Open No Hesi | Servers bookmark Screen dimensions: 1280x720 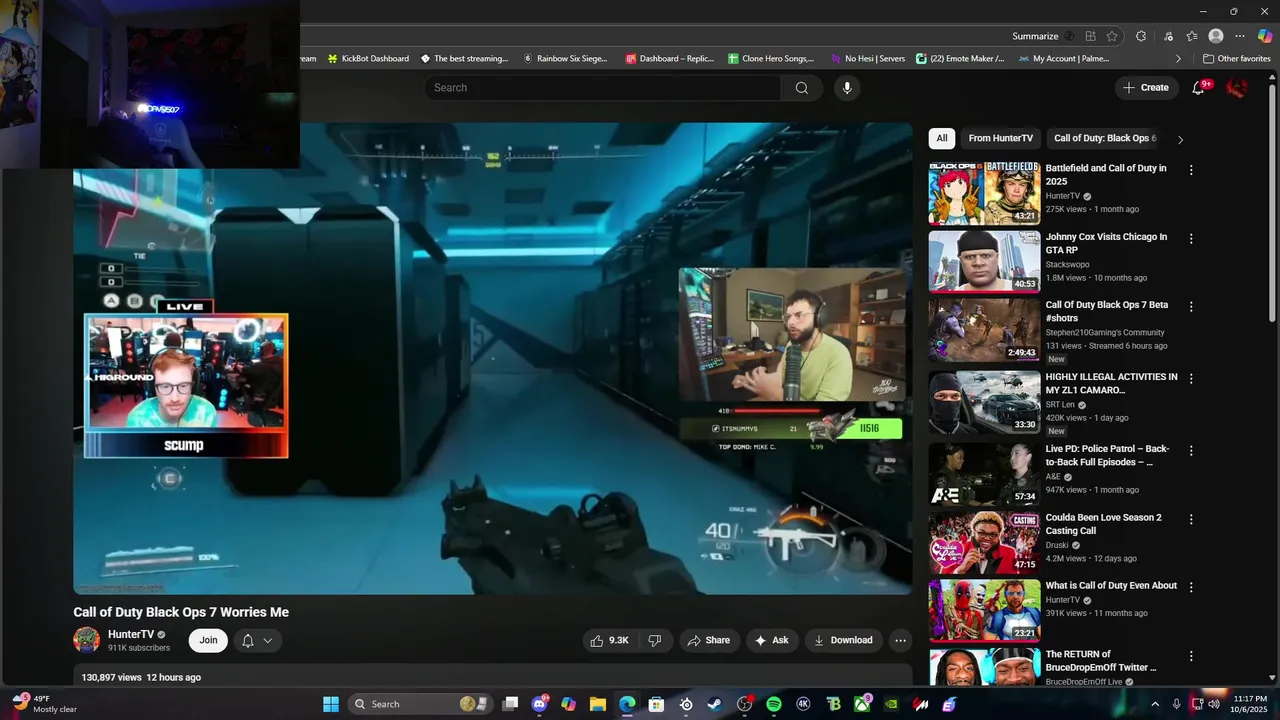click(x=866, y=59)
